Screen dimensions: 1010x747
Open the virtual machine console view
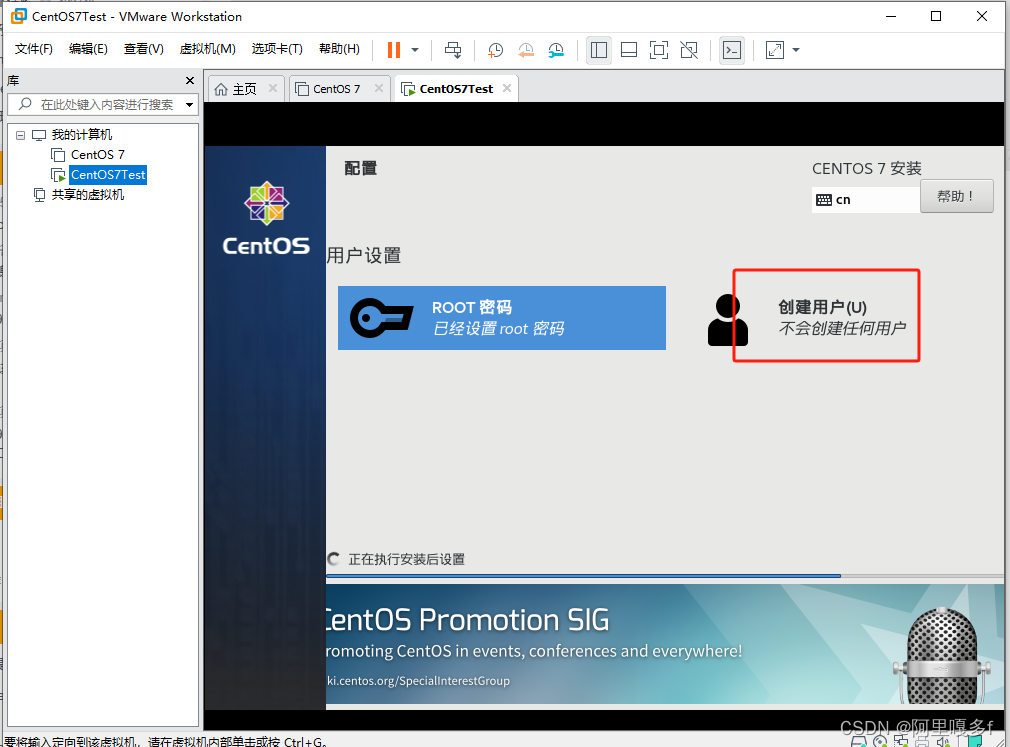coord(732,50)
